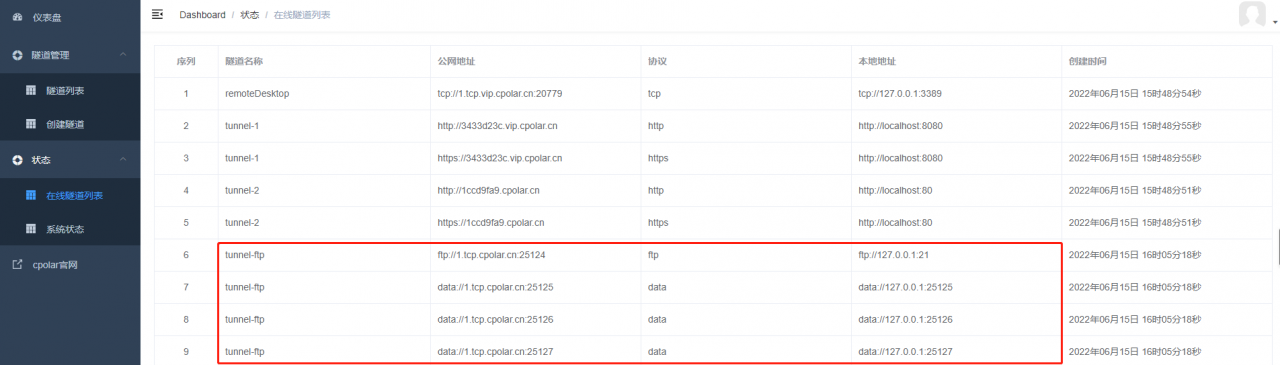Click the grid icon beside 隧道列表
Viewport: 1280px width, 365px height.
(x=31, y=90)
